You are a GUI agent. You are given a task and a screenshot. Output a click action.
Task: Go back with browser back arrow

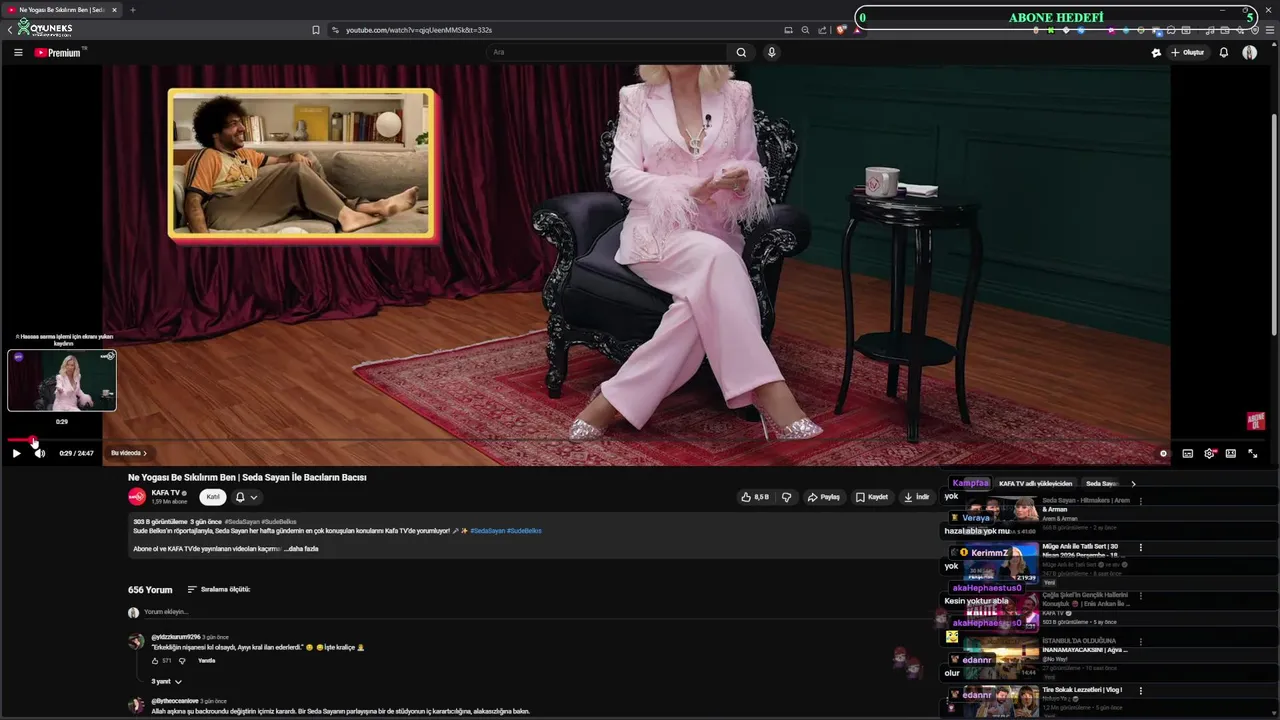10,30
